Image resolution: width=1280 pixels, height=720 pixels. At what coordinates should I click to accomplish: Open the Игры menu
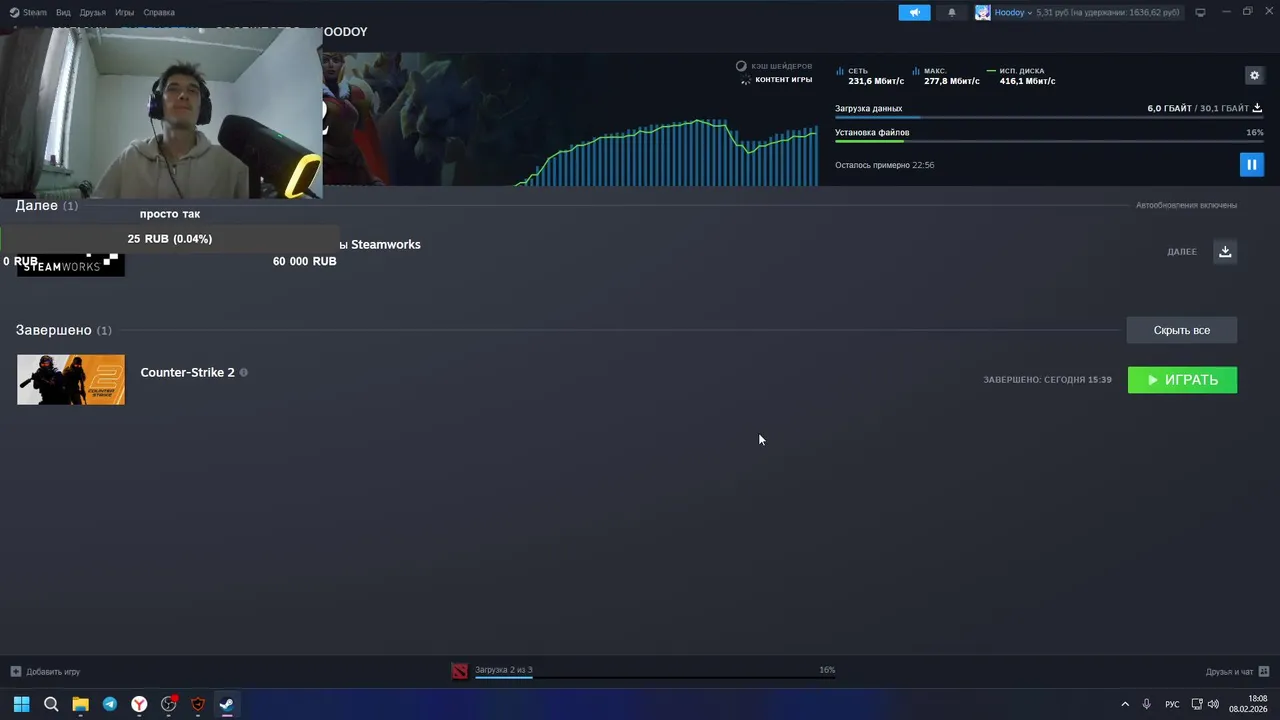point(124,12)
